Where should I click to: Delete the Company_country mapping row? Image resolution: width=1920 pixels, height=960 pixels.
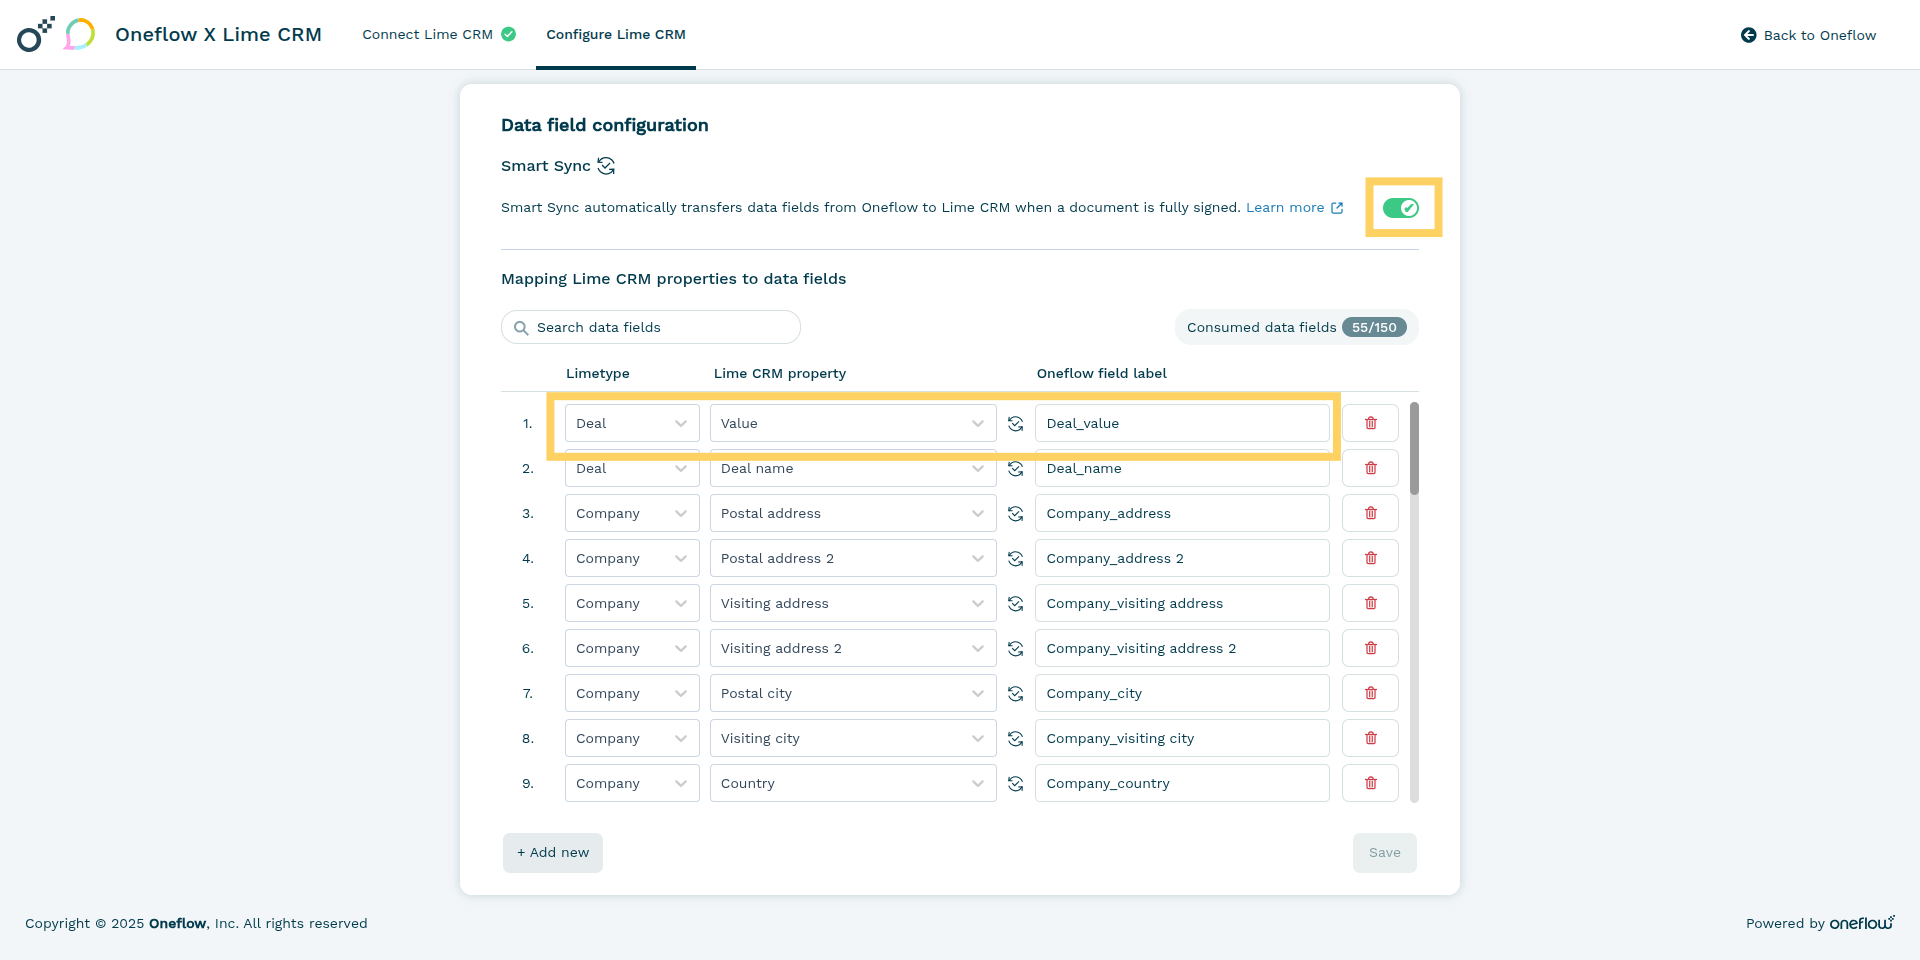pyautogui.click(x=1370, y=783)
